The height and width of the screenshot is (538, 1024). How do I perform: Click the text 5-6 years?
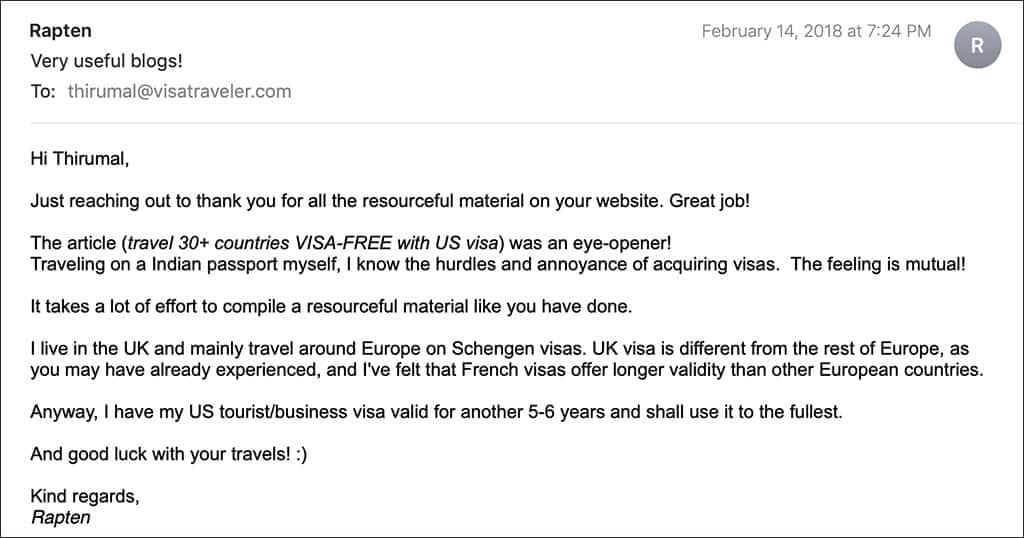[x=566, y=412]
